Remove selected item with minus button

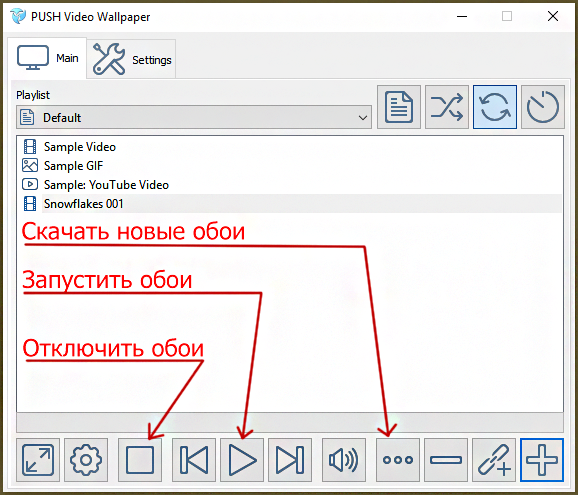[446, 460]
